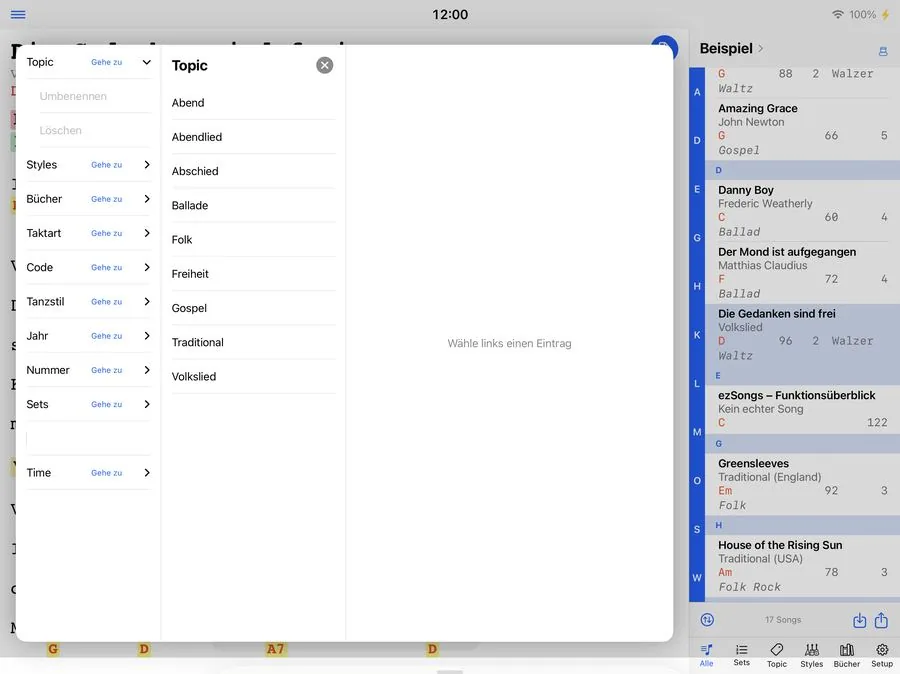900x674 pixels.
Task: Expand the Tanzstil category chevron
Action: click(x=147, y=301)
